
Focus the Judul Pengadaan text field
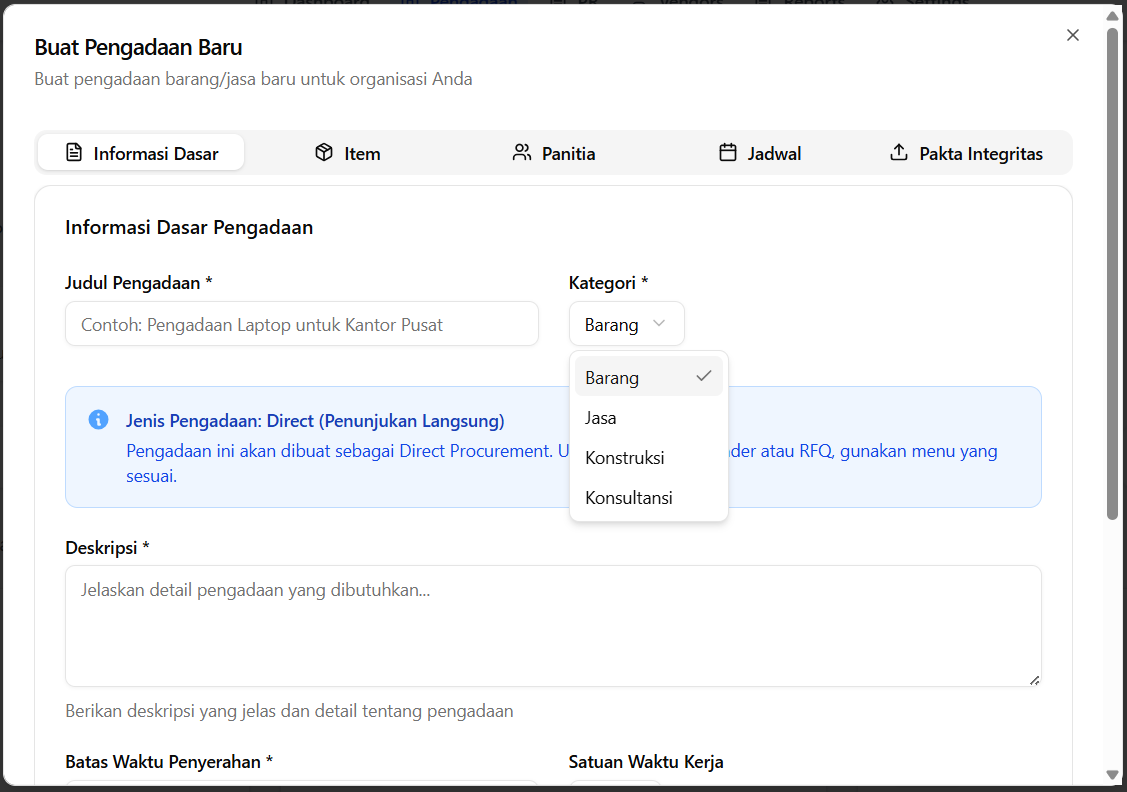coord(301,324)
